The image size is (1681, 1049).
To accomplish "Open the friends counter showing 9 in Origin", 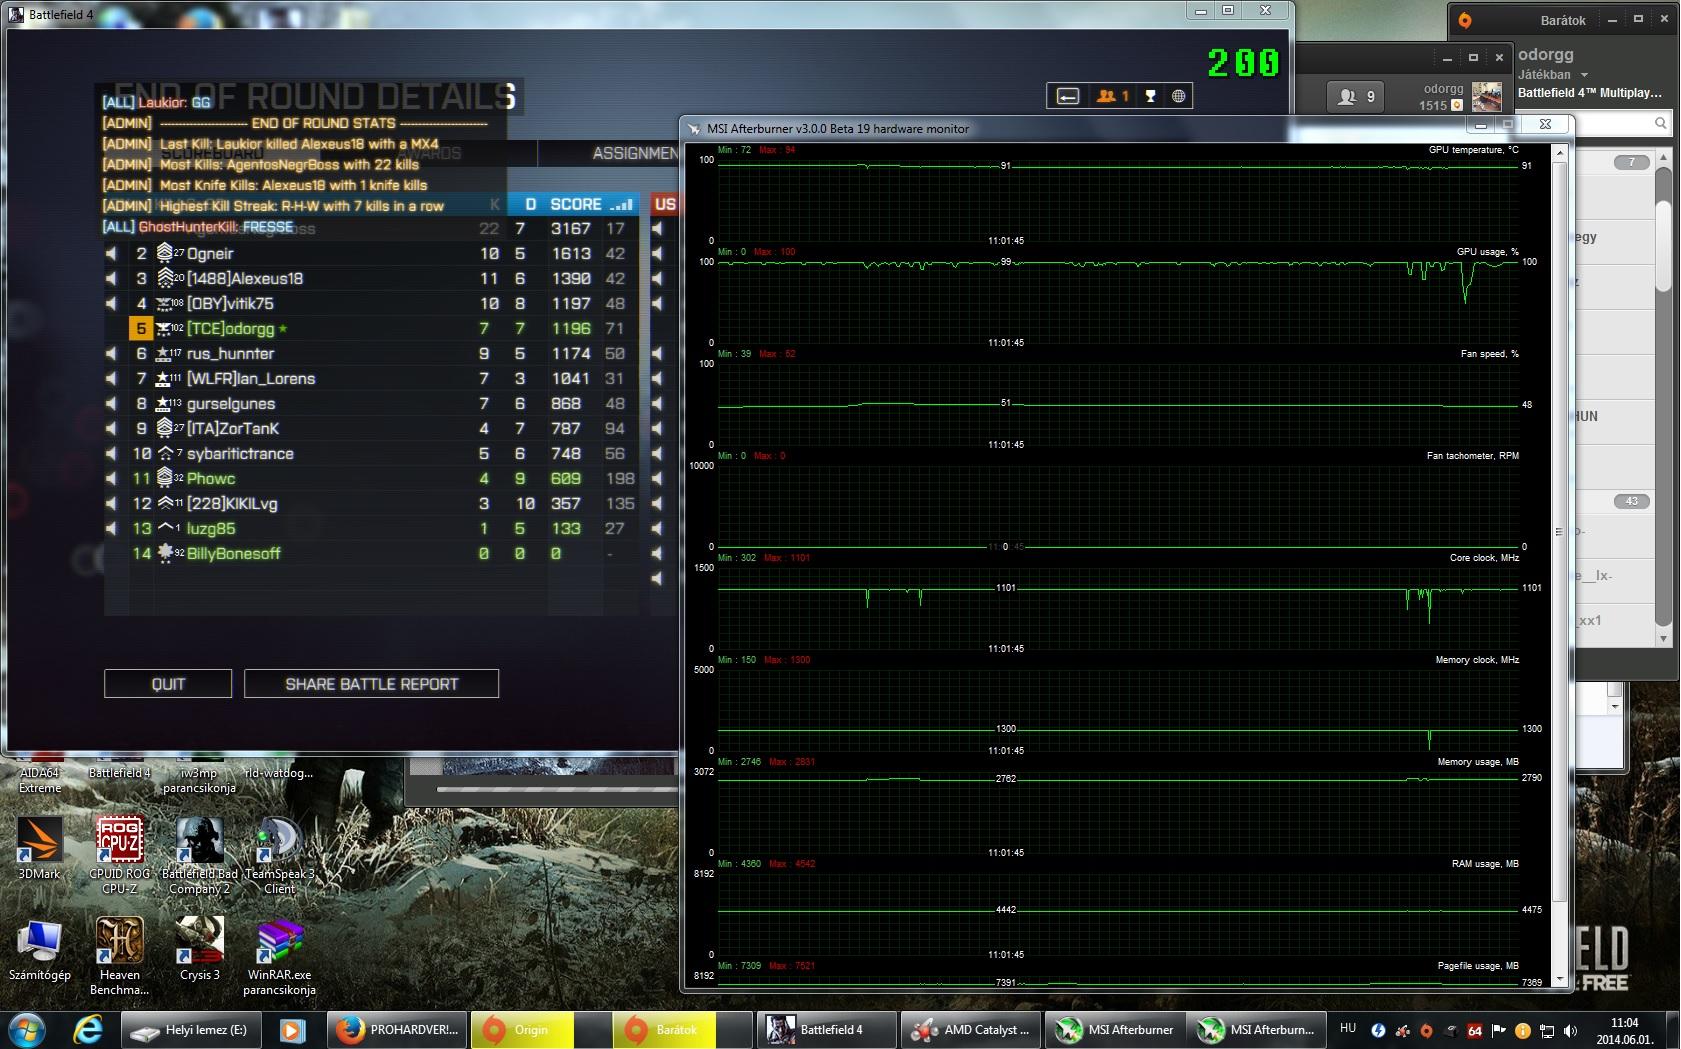I will [1356, 97].
